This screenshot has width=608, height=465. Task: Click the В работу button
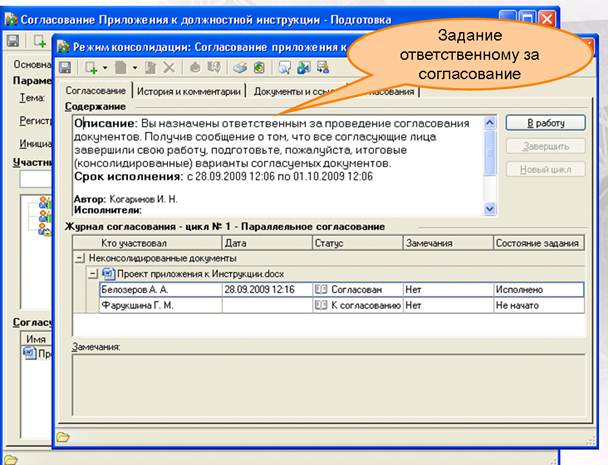[x=546, y=123]
